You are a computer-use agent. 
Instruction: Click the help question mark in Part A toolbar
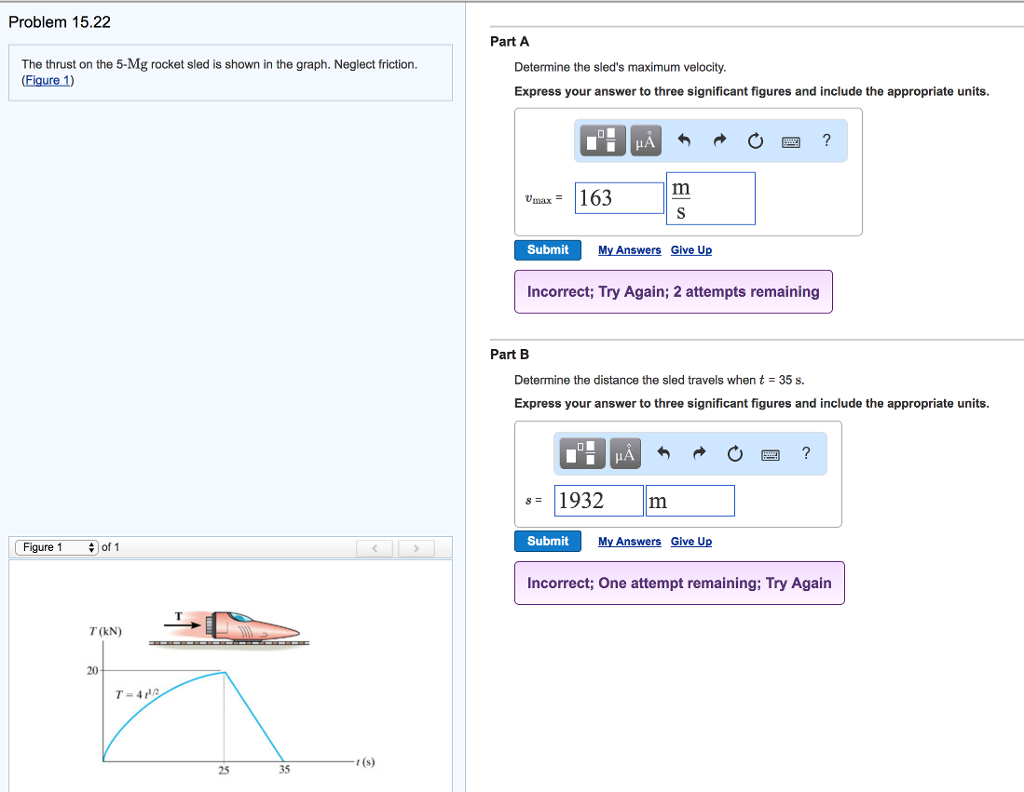pyautogui.click(x=826, y=141)
